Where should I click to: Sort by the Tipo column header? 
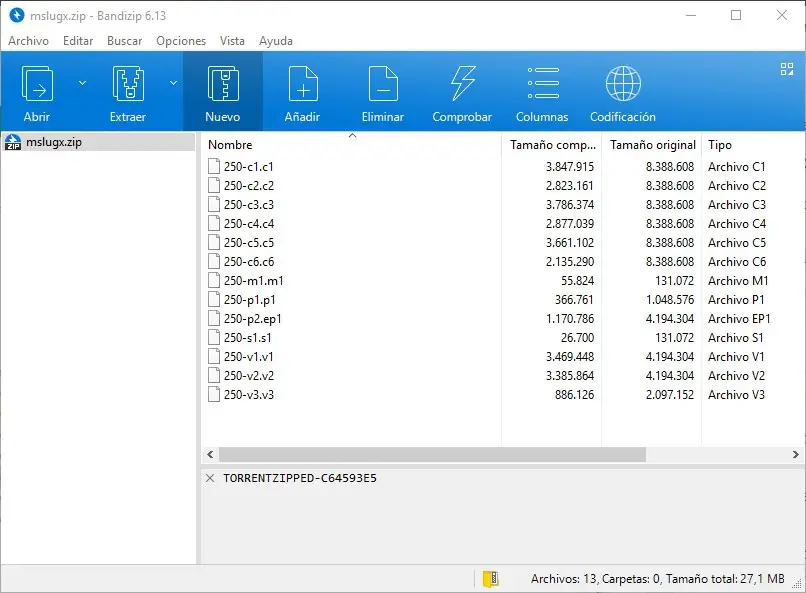[752, 145]
